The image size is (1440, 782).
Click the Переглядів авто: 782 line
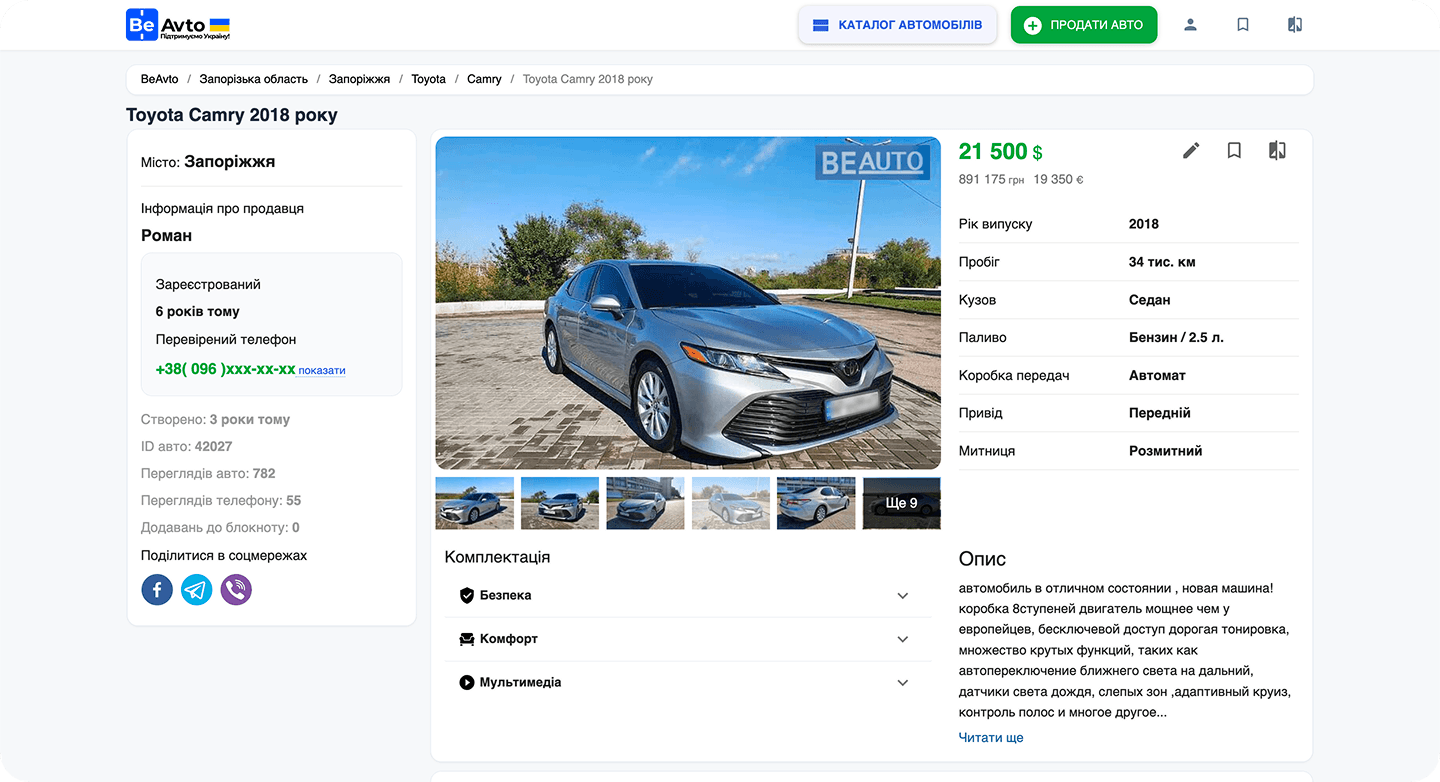(208, 474)
